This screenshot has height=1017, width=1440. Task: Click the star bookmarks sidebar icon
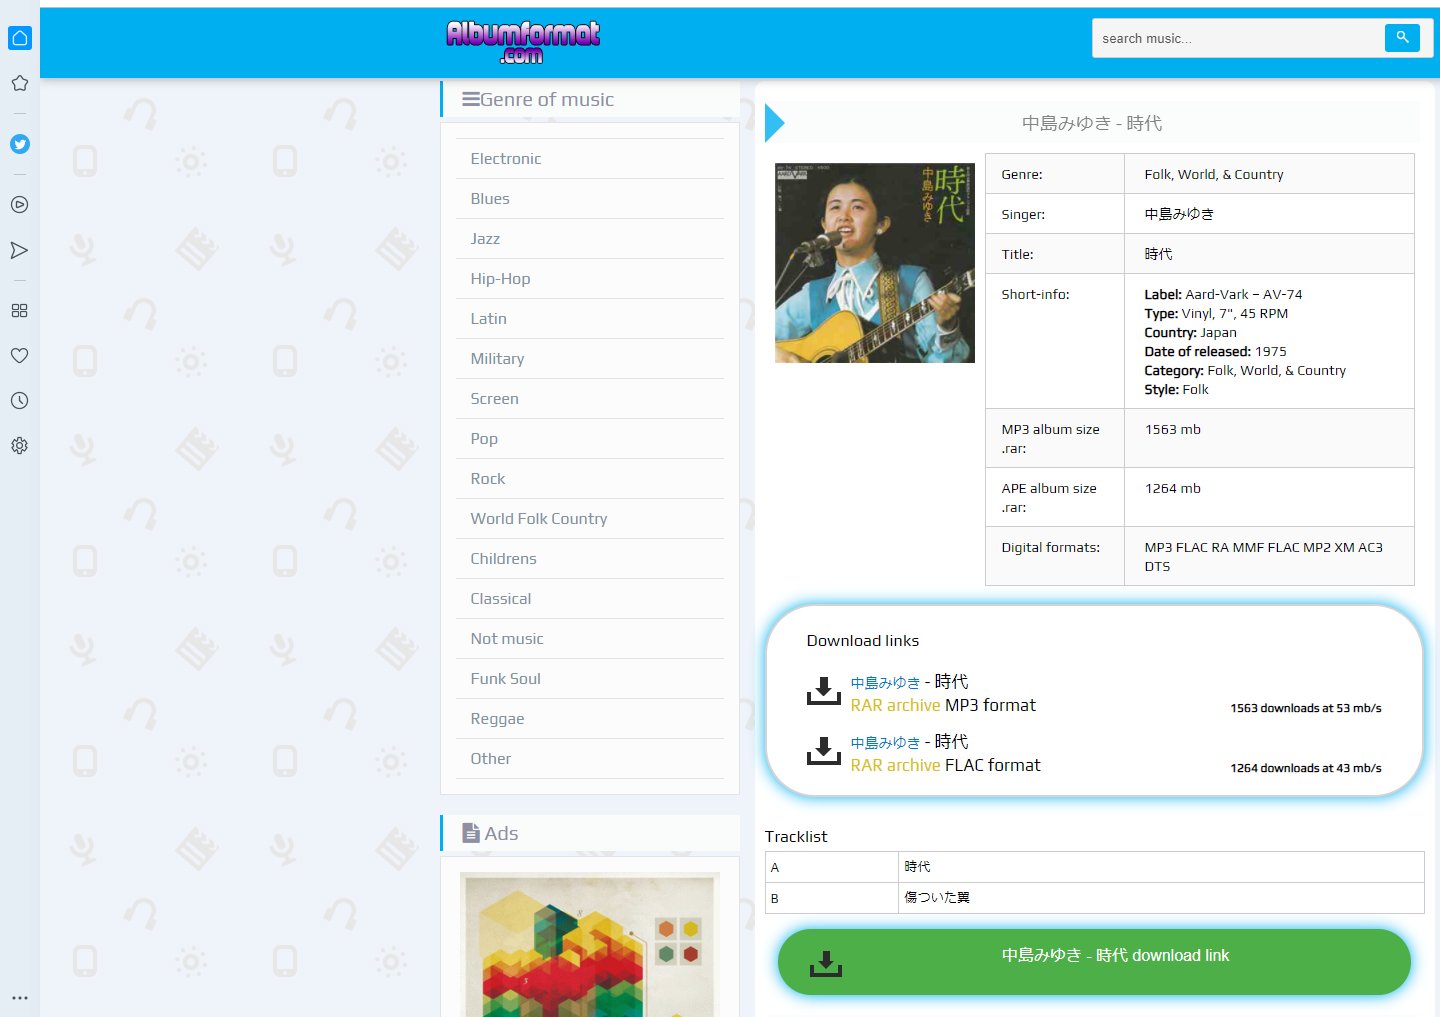19,83
